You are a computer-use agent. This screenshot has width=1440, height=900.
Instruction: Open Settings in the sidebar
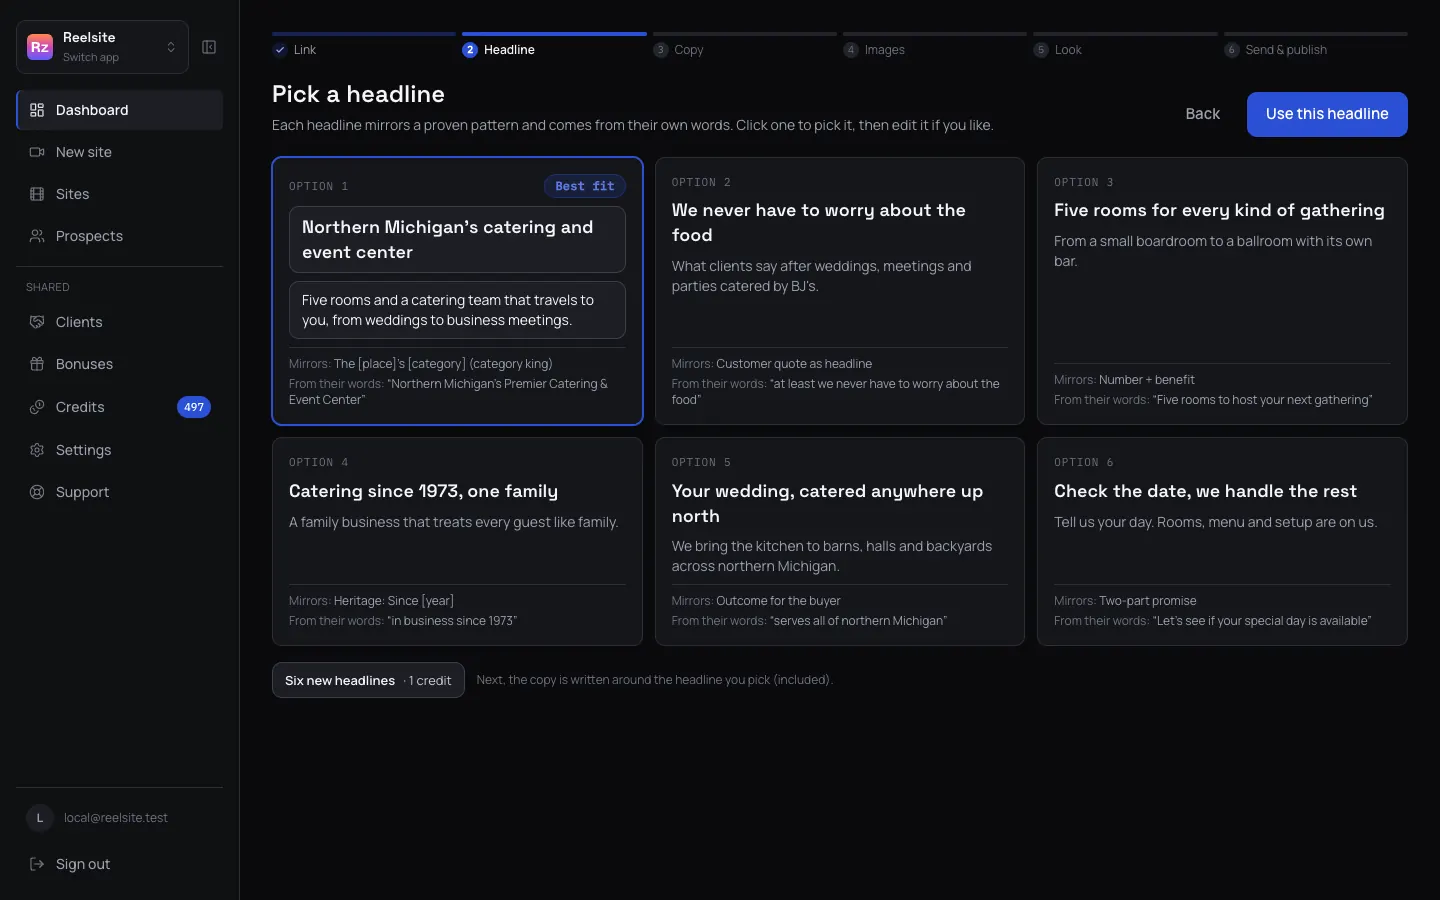click(x=120, y=450)
